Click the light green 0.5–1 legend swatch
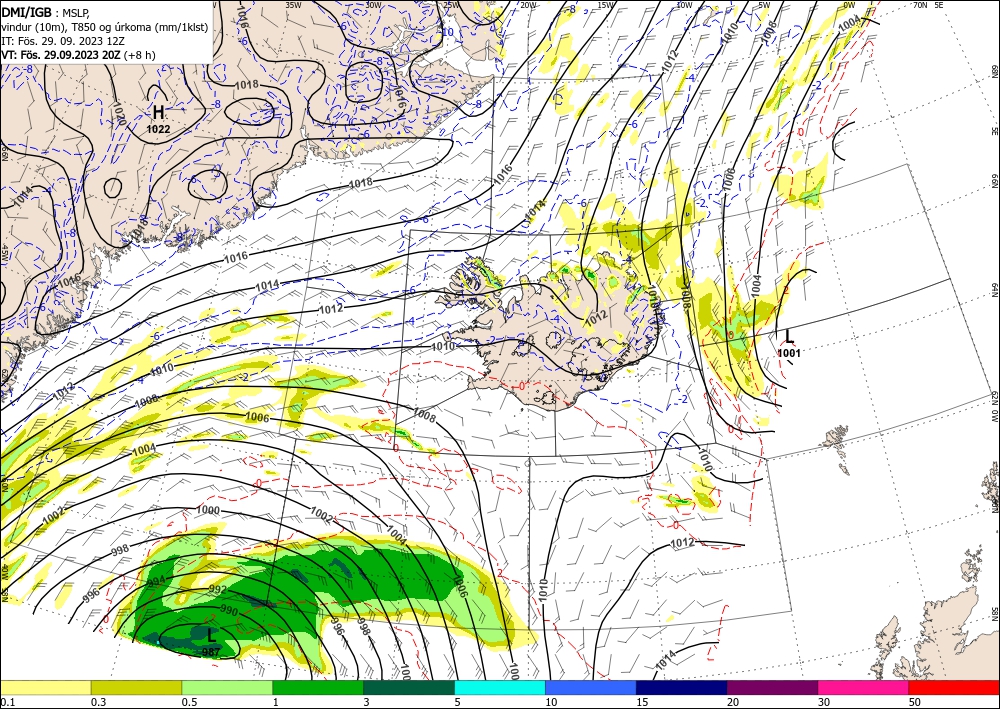 (x=227, y=688)
